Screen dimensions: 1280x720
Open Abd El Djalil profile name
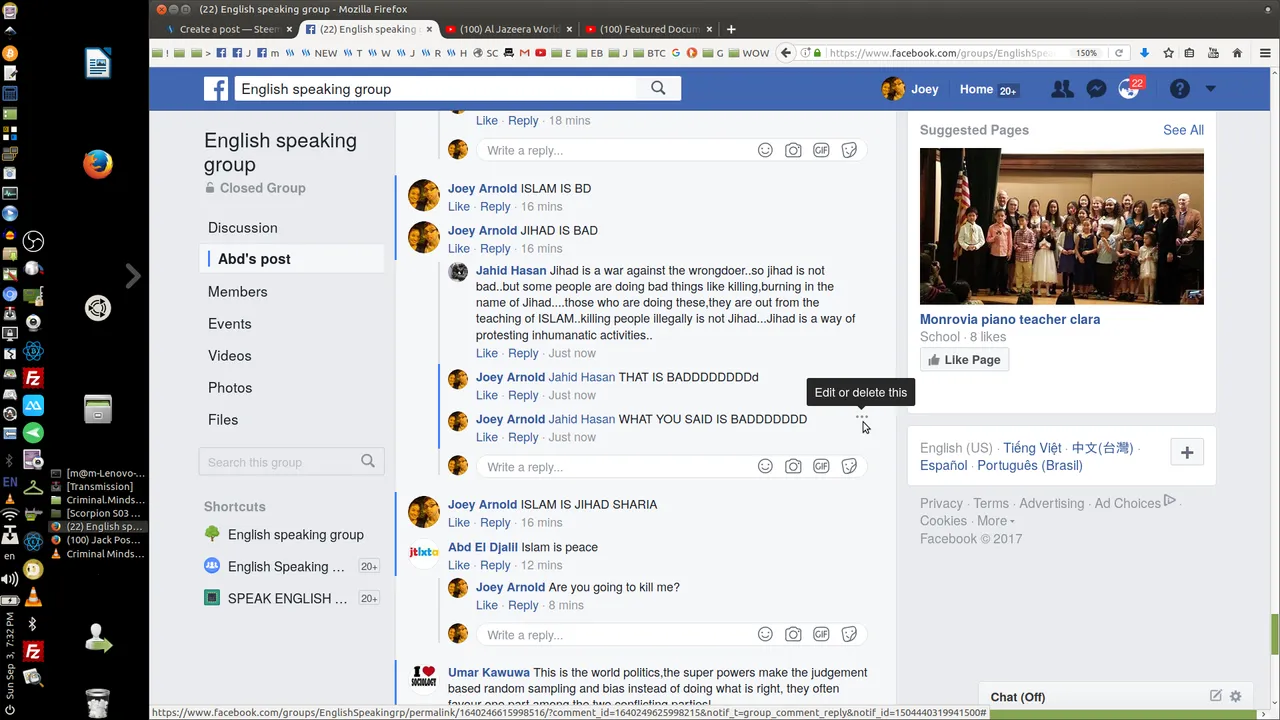coord(483,547)
